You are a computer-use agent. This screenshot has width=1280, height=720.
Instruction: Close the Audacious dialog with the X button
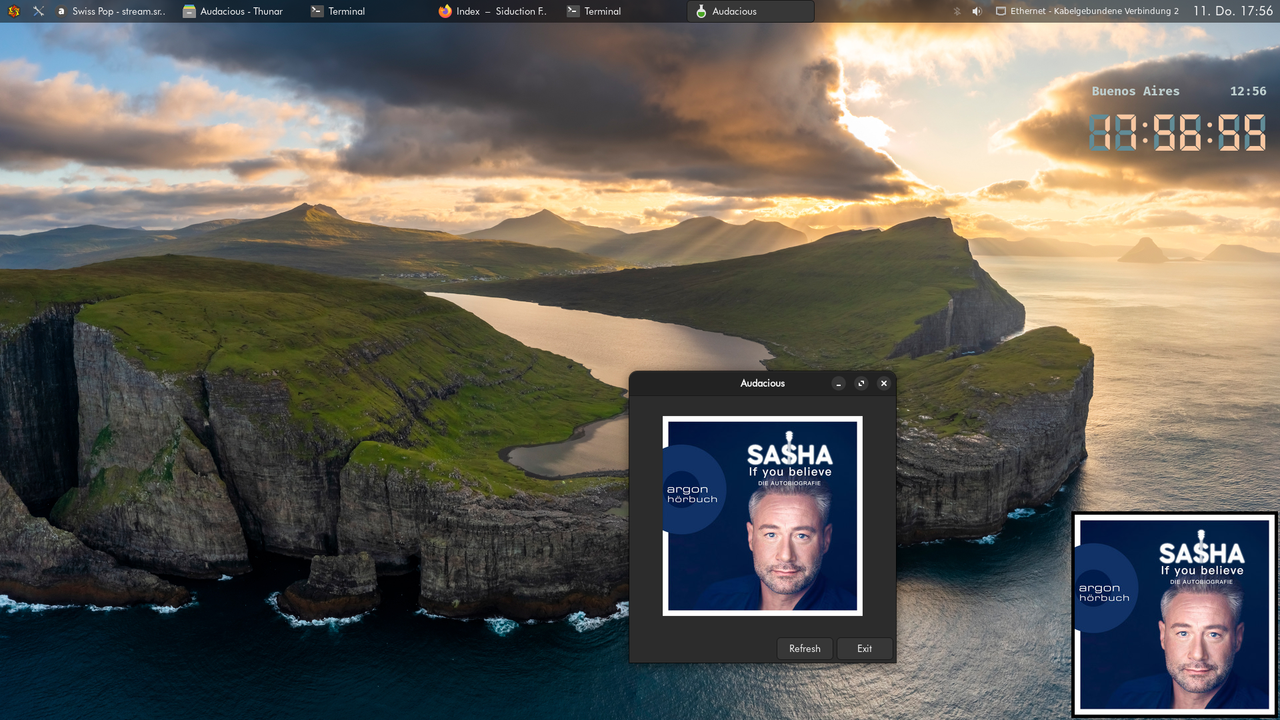[x=884, y=383]
